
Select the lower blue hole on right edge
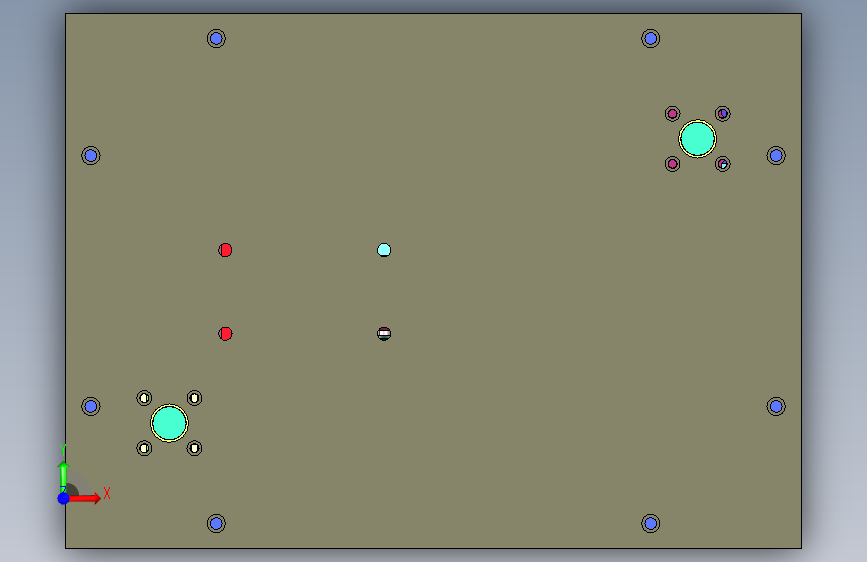coord(776,407)
